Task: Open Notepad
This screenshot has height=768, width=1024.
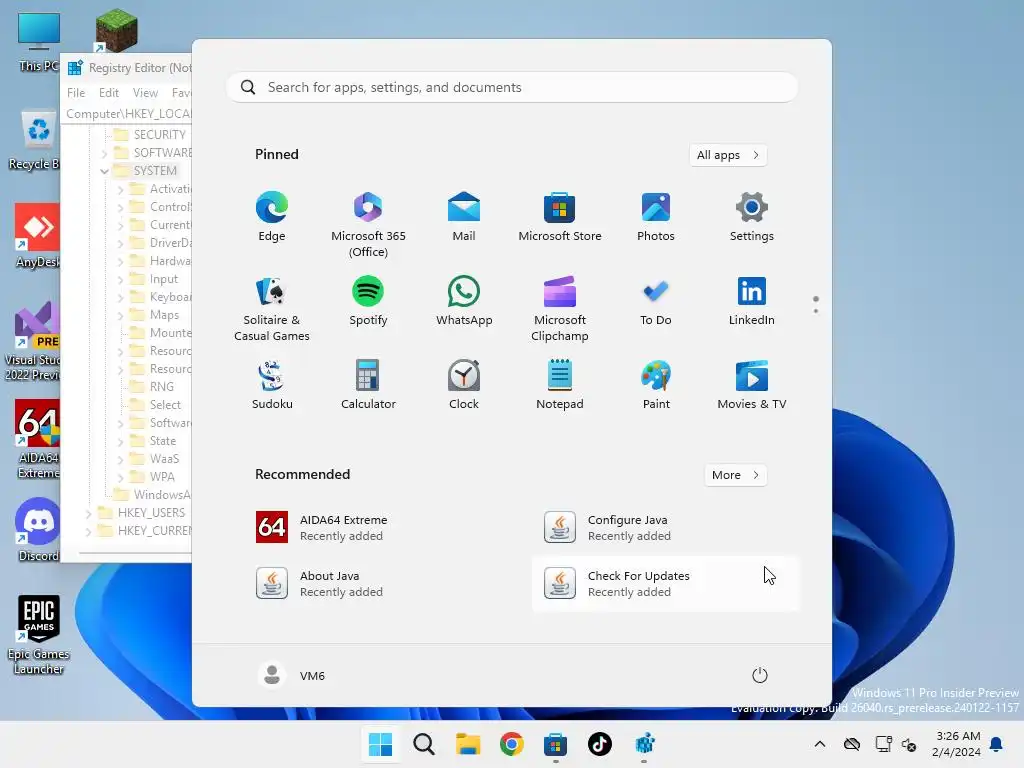Action: pyautogui.click(x=560, y=385)
